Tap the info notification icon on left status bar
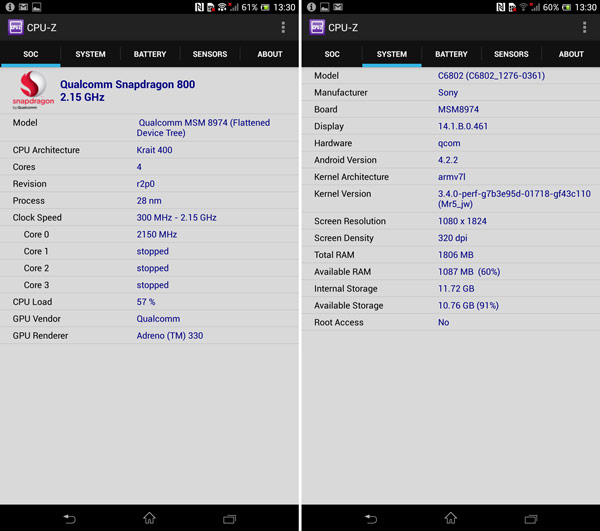The image size is (600, 531). point(10,7)
